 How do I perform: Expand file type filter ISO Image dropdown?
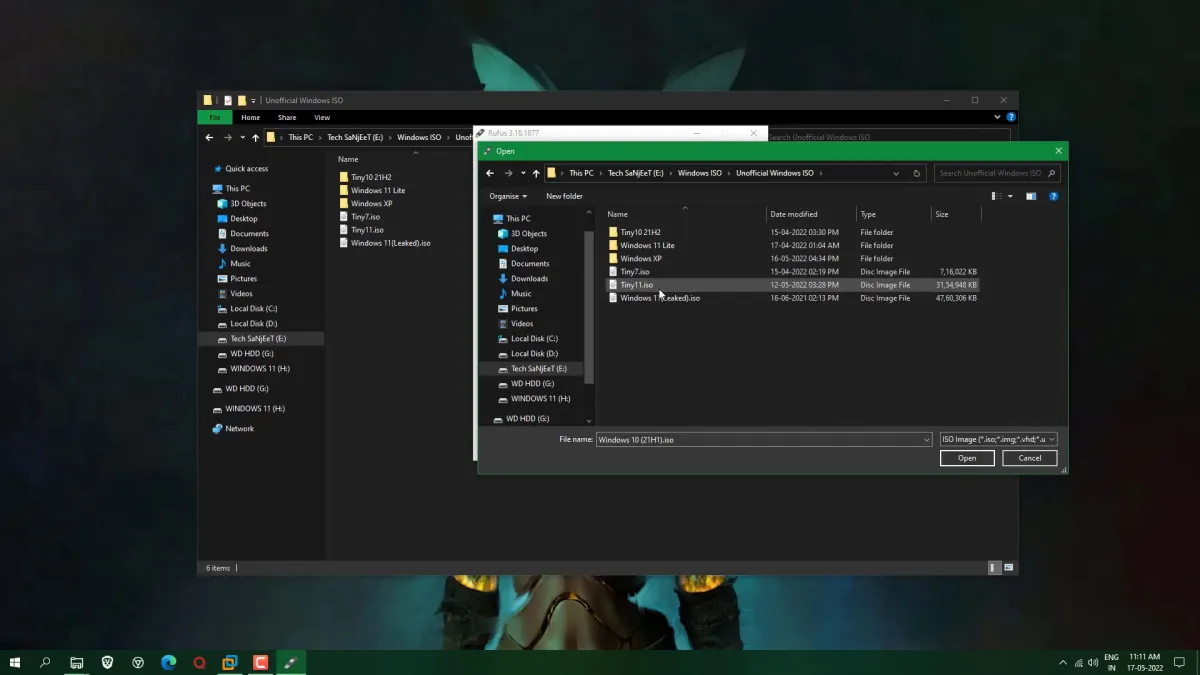tap(1051, 439)
